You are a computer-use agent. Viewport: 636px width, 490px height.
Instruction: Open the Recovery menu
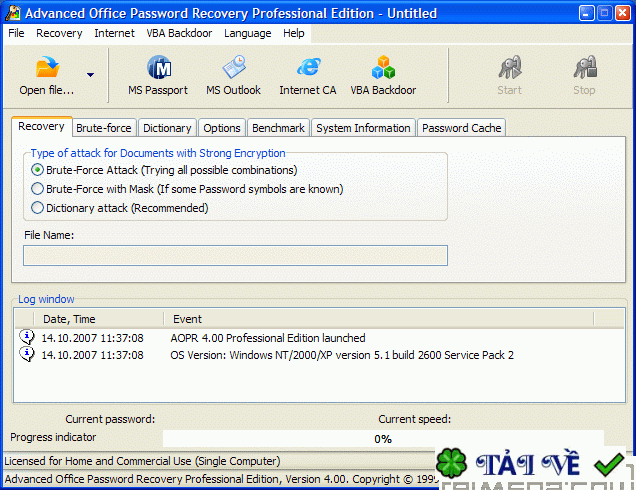click(x=59, y=33)
